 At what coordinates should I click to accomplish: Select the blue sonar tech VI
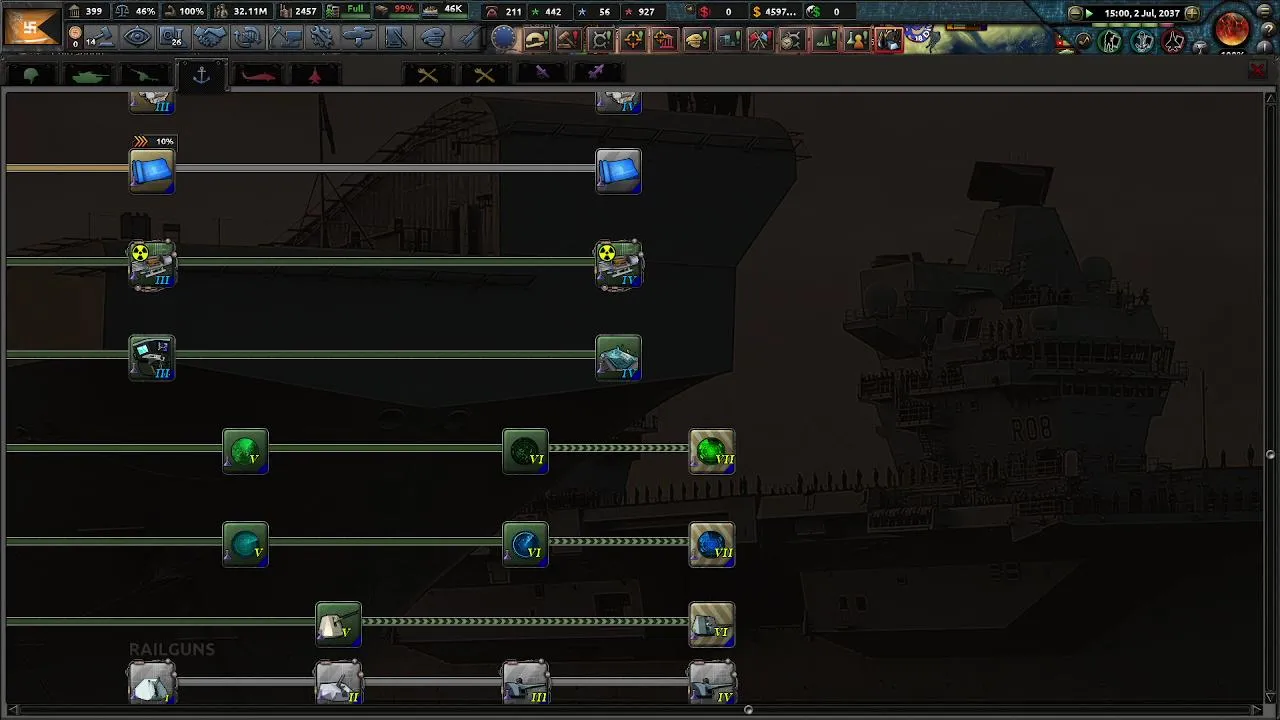(525, 545)
